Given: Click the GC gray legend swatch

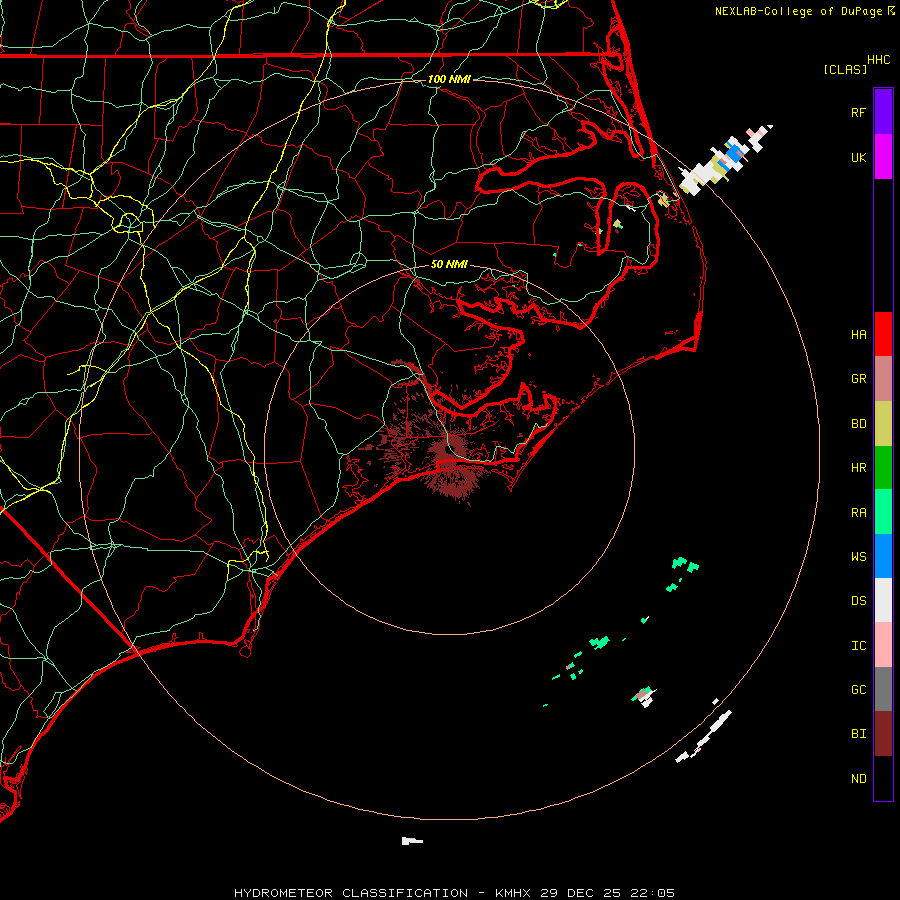Looking at the screenshot, I should click(883, 689).
